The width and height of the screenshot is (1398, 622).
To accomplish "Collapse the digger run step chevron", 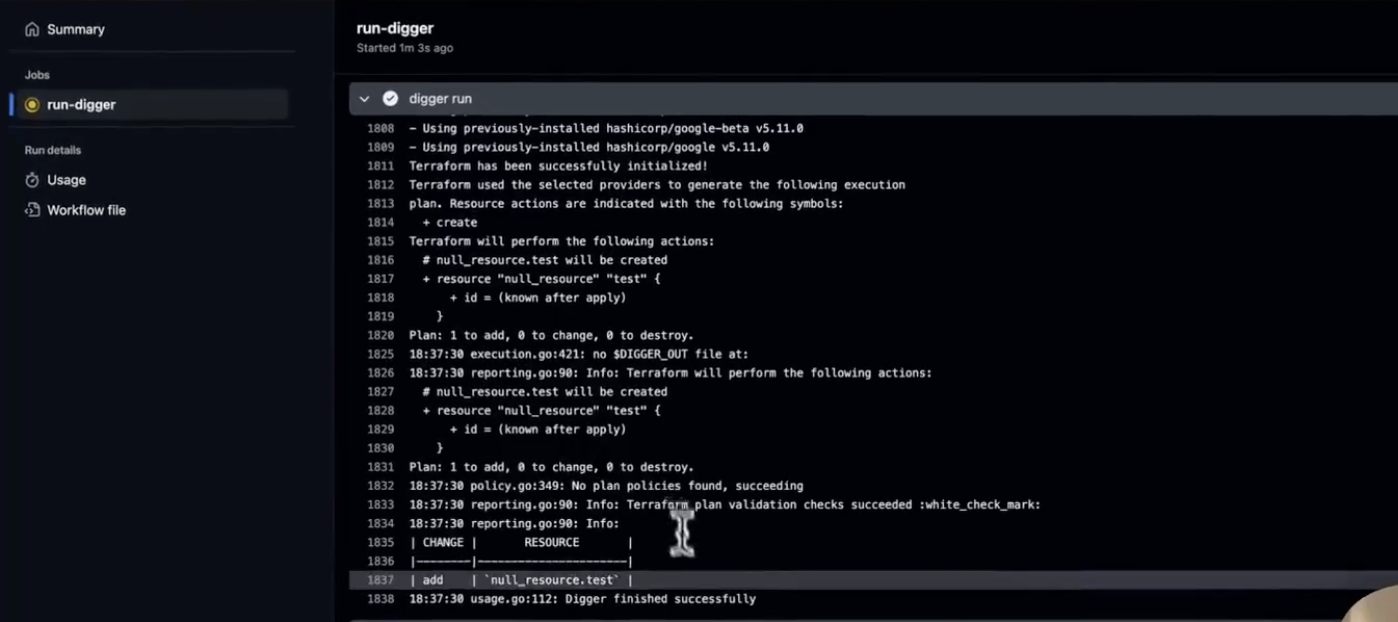I will (x=364, y=99).
